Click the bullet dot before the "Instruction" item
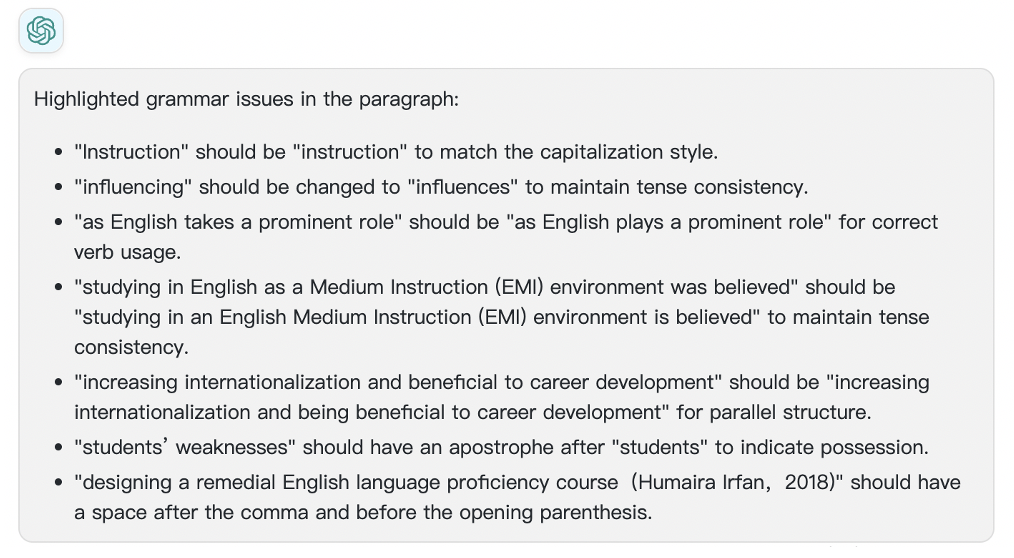The width and height of the screenshot is (1014, 558). (x=59, y=153)
